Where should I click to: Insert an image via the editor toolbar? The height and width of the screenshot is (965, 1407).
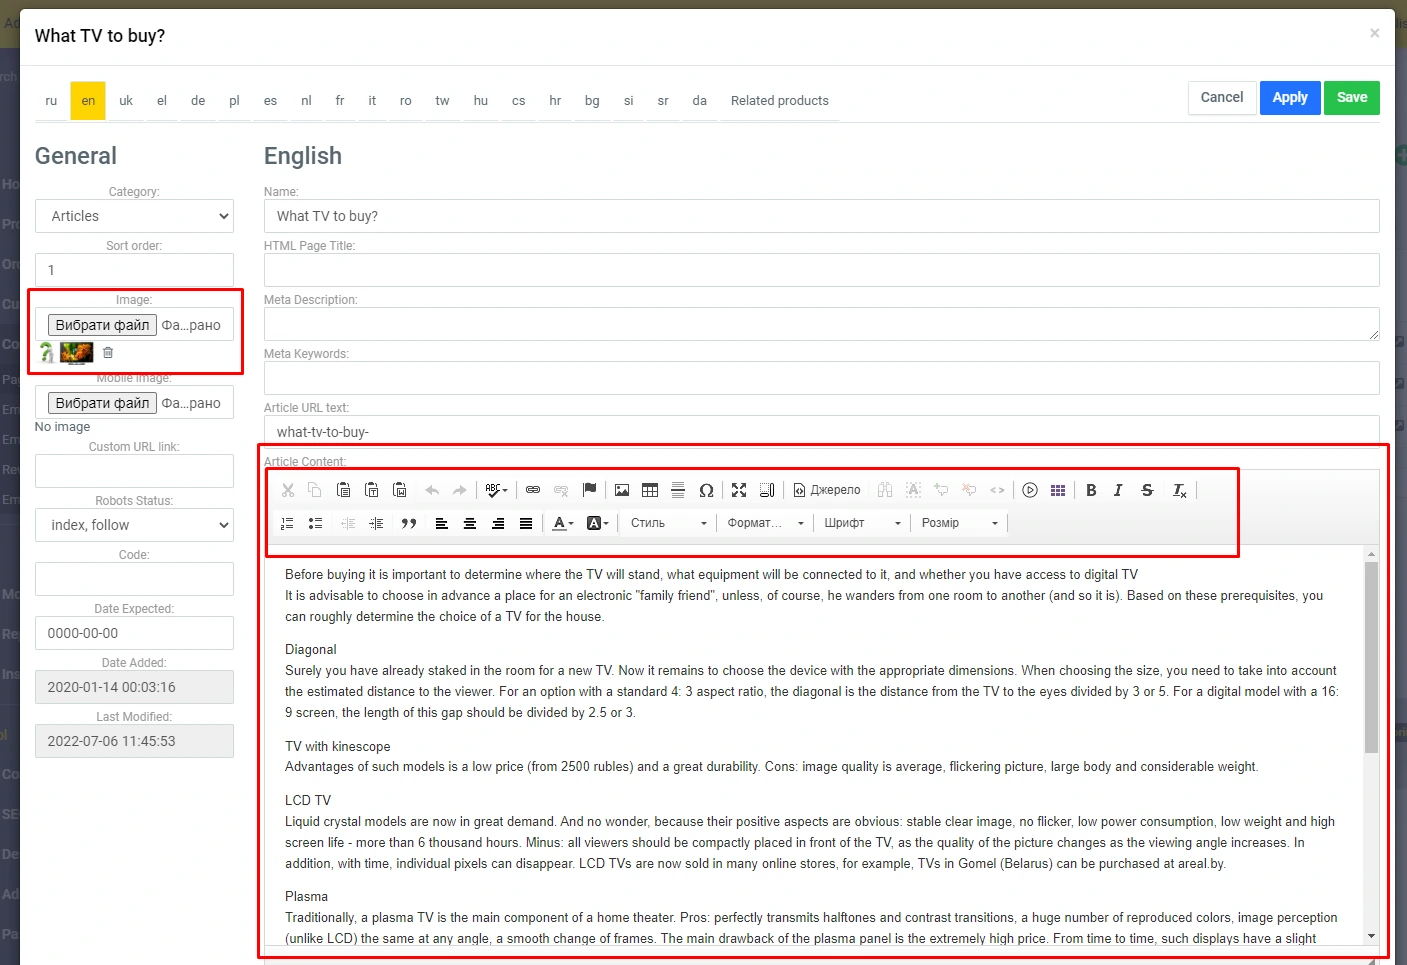coord(622,490)
